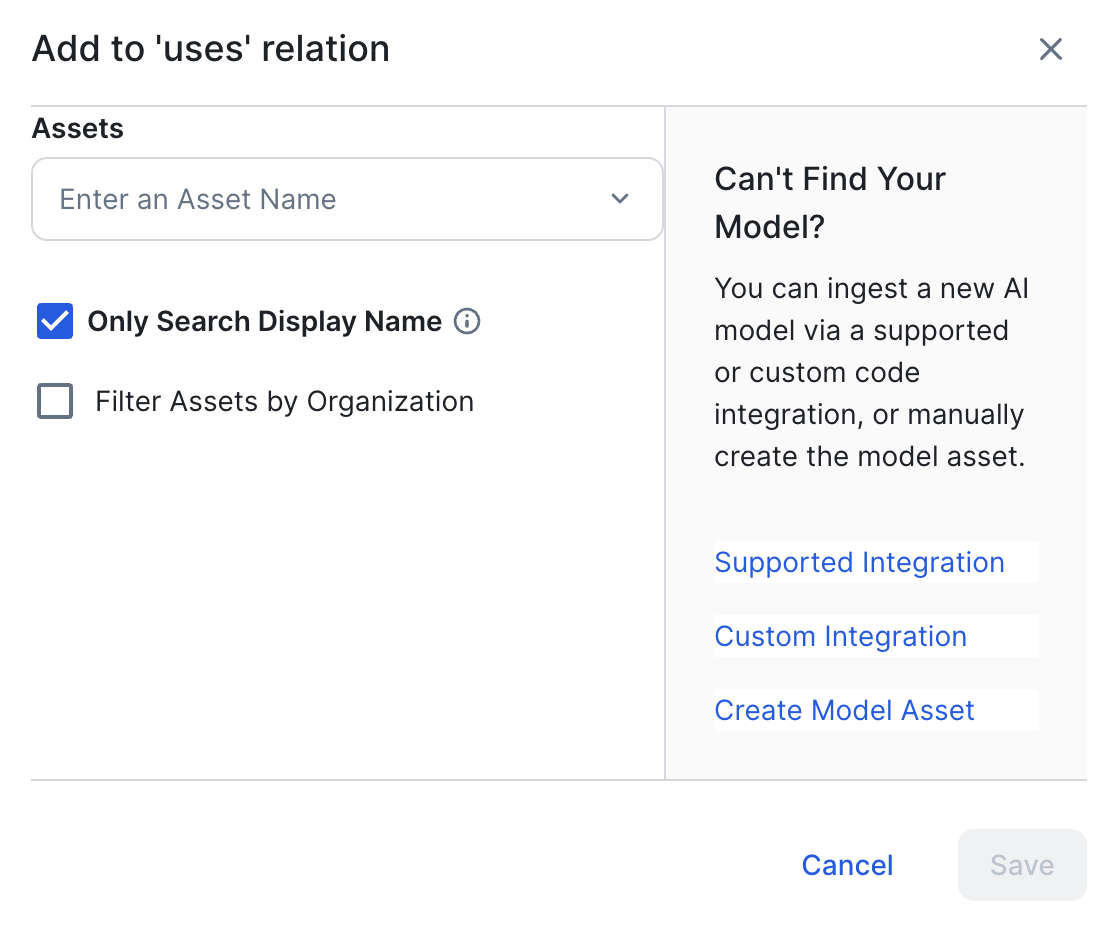Close the 'uses' relation dialog
1120x928 pixels.
point(1050,49)
